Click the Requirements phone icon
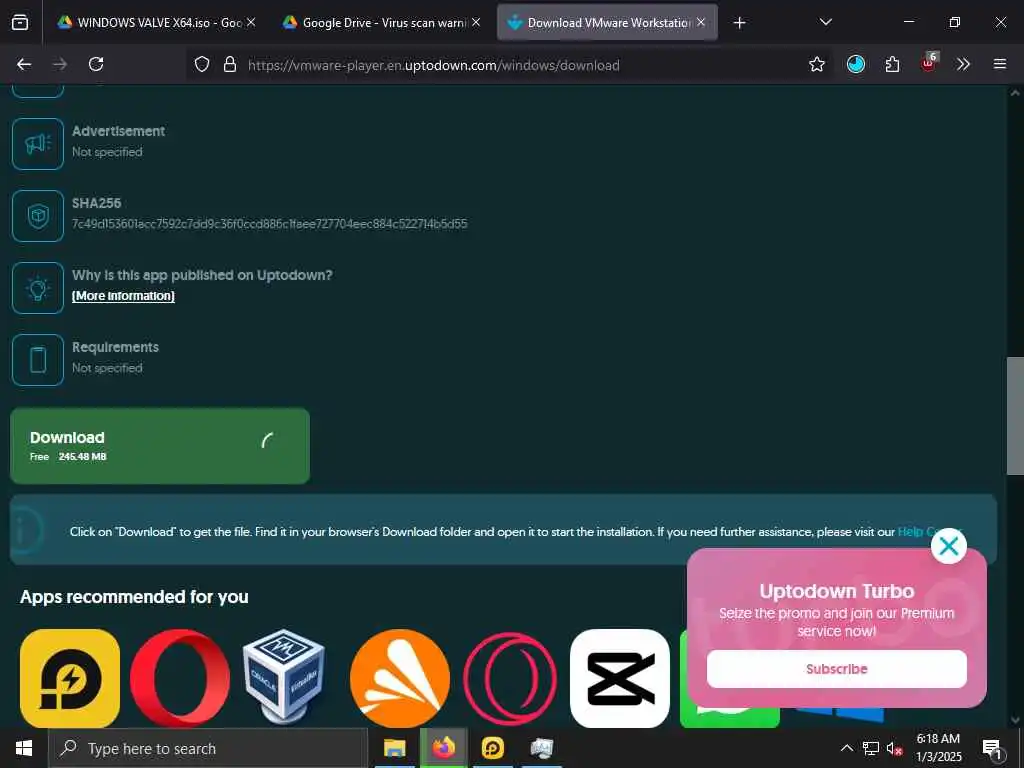Image resolution: width=1024 pixels, height=768 pixels. [x=38, y=360]
